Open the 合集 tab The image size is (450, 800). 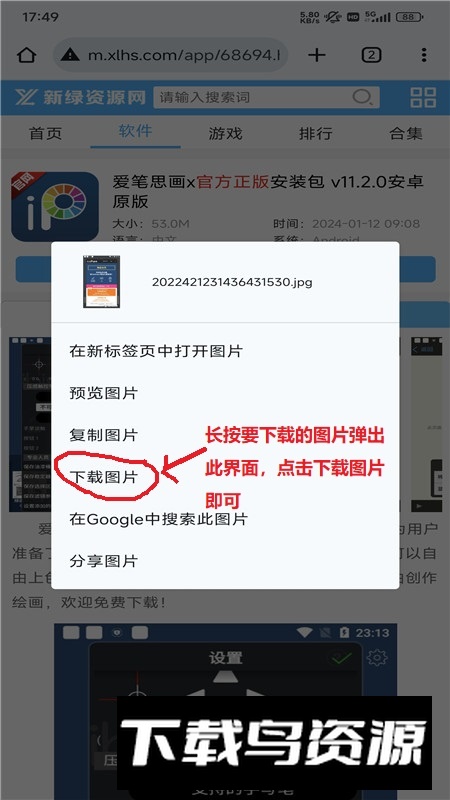(x=406, y=133)
